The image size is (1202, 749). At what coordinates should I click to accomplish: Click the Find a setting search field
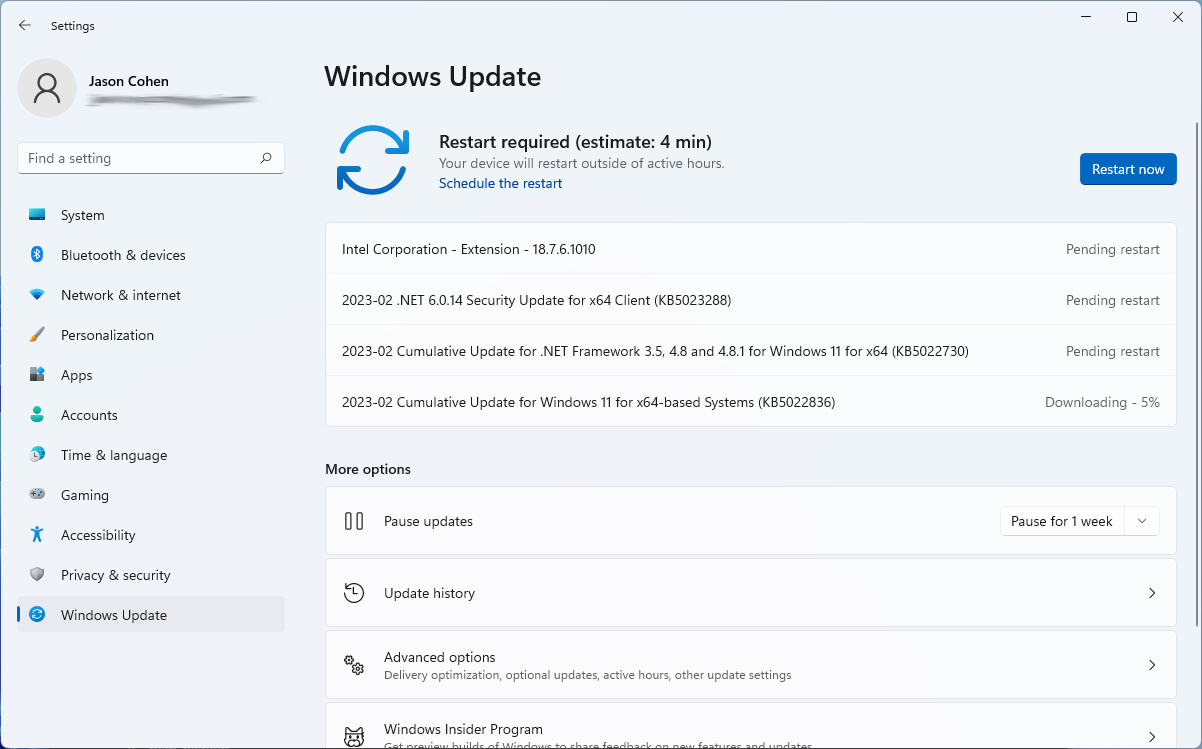click(x=150, y=158)
